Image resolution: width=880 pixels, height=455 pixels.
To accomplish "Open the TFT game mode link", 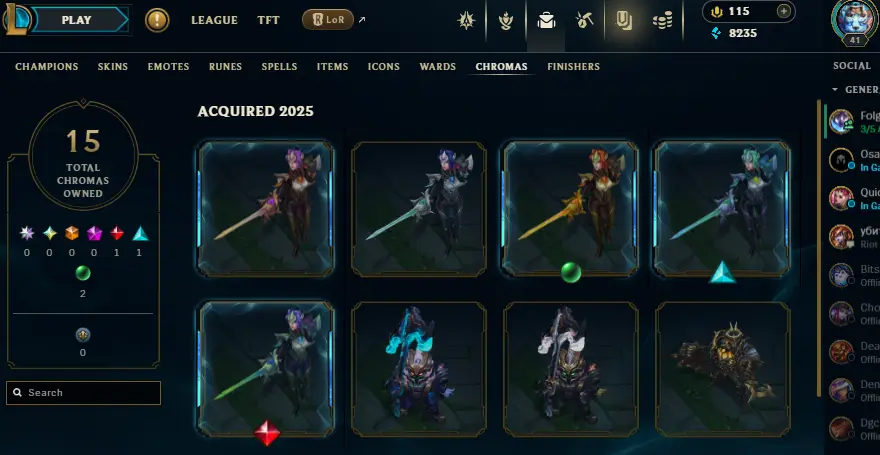I will point(268,20).
